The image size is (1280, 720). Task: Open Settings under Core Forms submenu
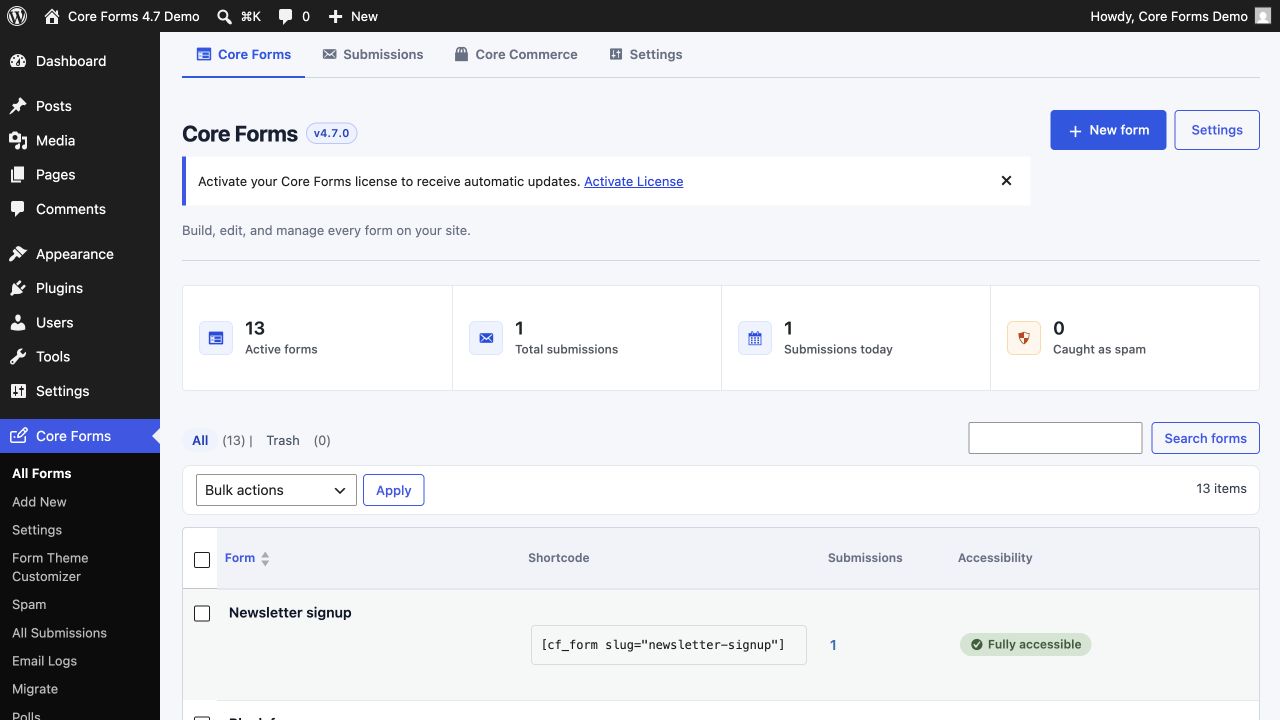[37, 530]
